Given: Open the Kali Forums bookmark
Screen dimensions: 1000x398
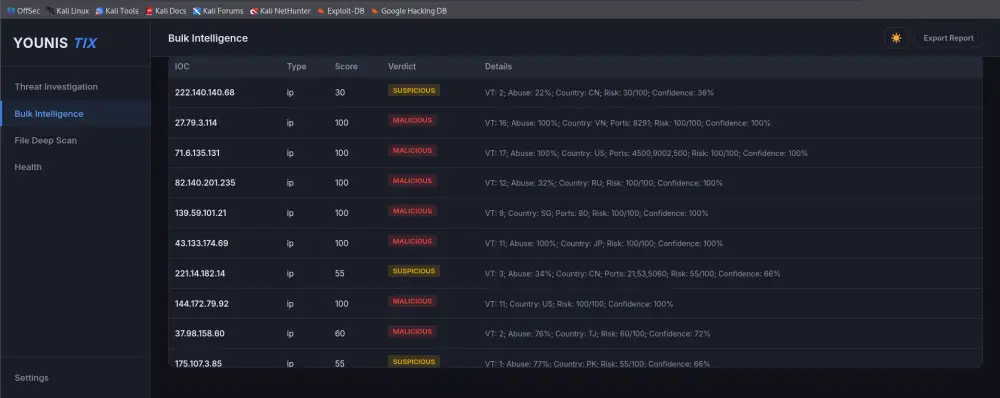Looking at the screenshot, I should tap(218, 11).
